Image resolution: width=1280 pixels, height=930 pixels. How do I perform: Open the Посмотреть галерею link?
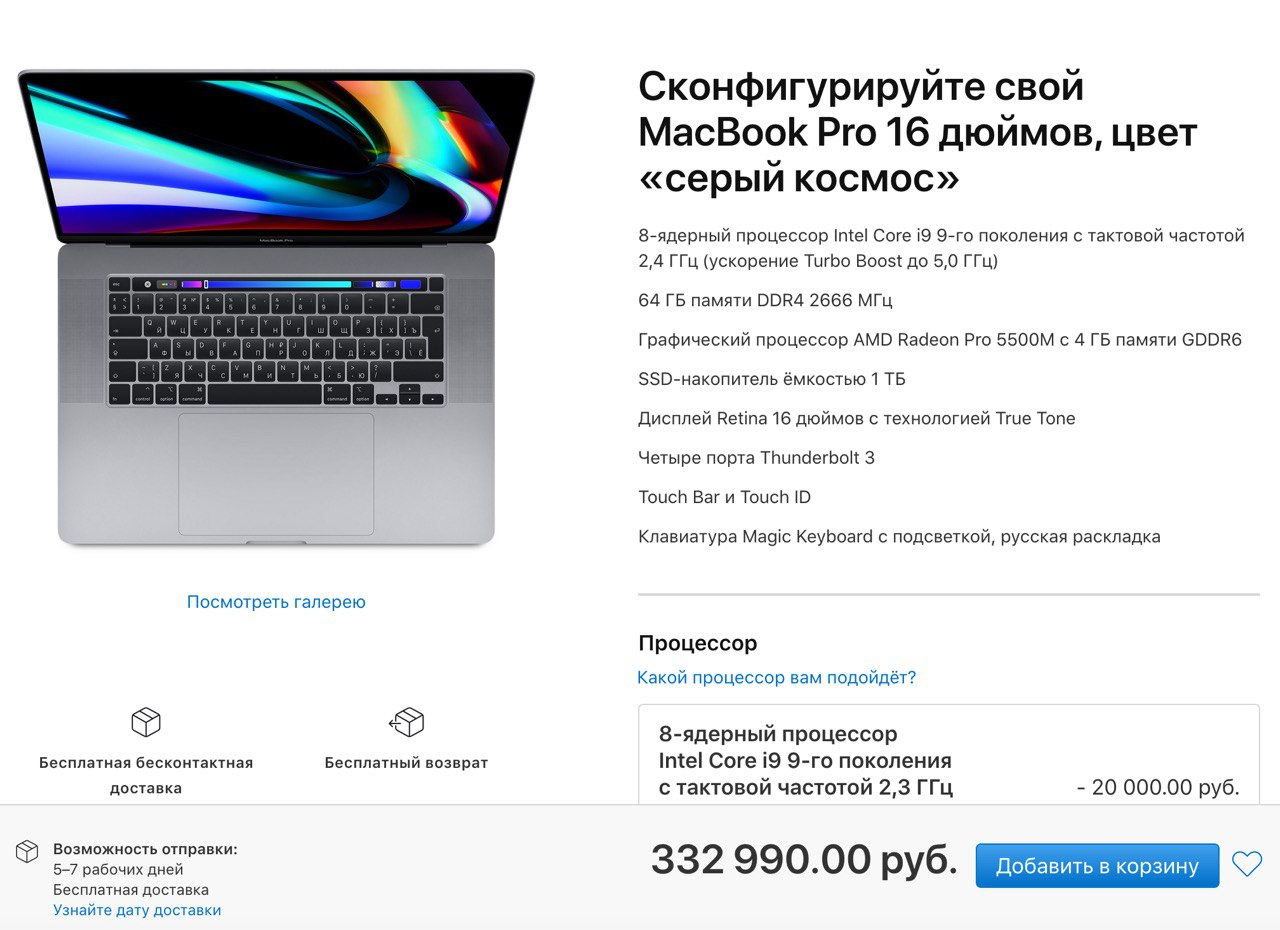pyautogui.click(x=276, y=602)
